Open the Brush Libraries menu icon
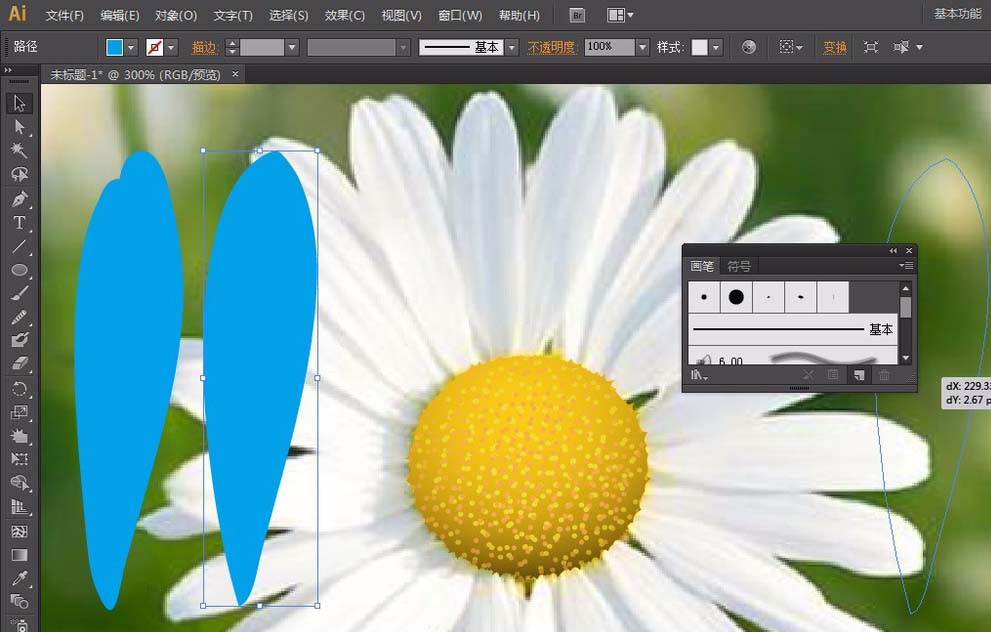This screenshot has width=991, height=632. coord(698,375)
